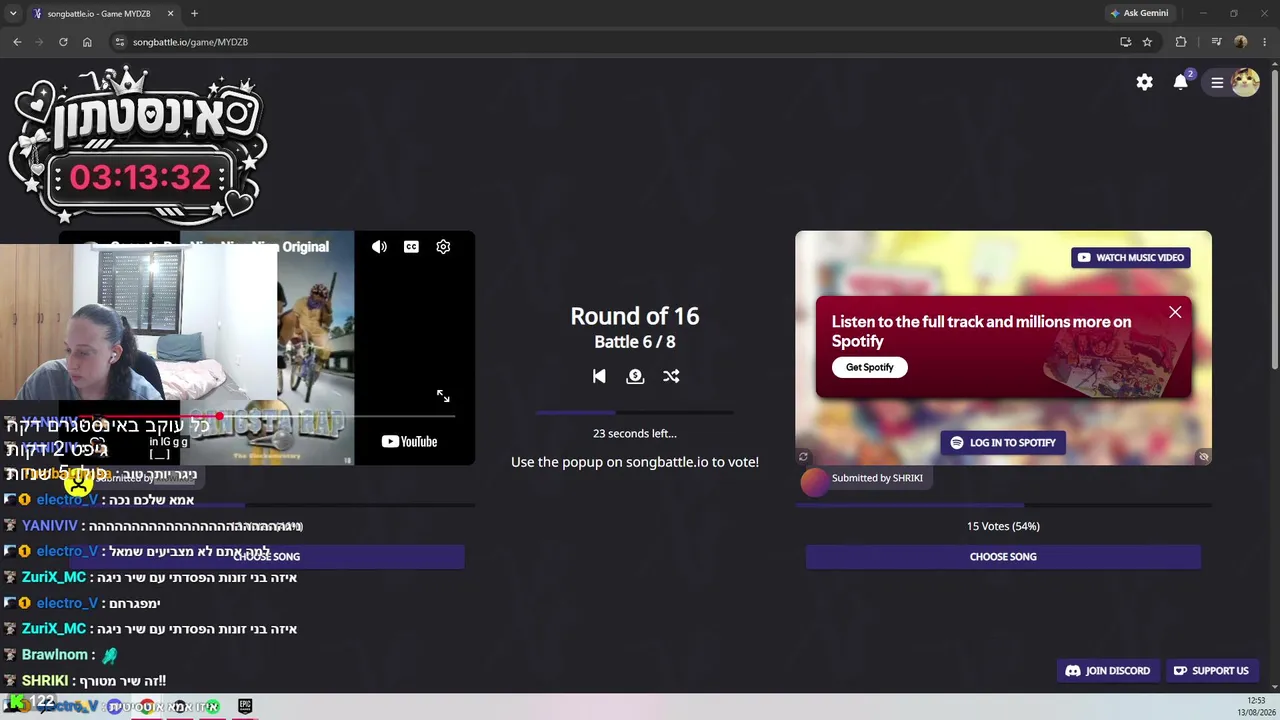
Task: Open the hamburger menu beside cat avatar
Action: tap(1217, 83)
